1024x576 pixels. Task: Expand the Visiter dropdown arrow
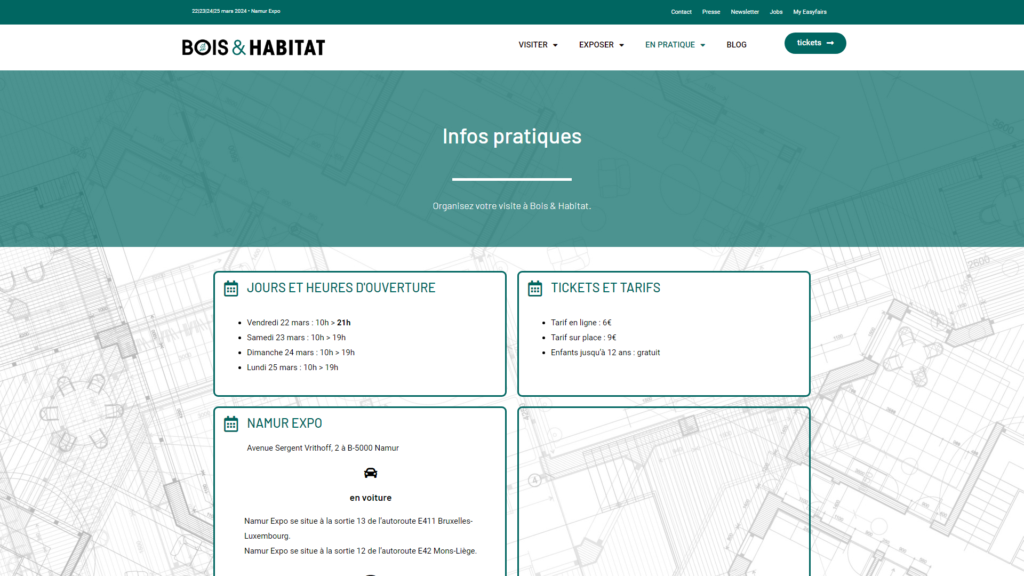point(555,45)
